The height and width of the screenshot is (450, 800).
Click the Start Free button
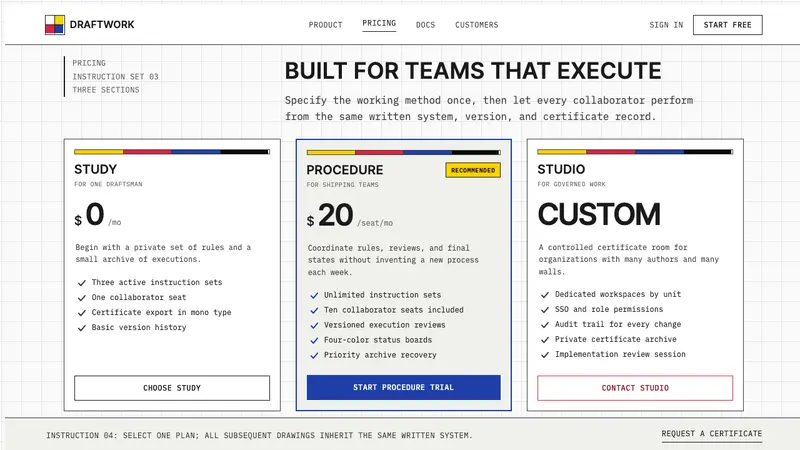(728, 25)
